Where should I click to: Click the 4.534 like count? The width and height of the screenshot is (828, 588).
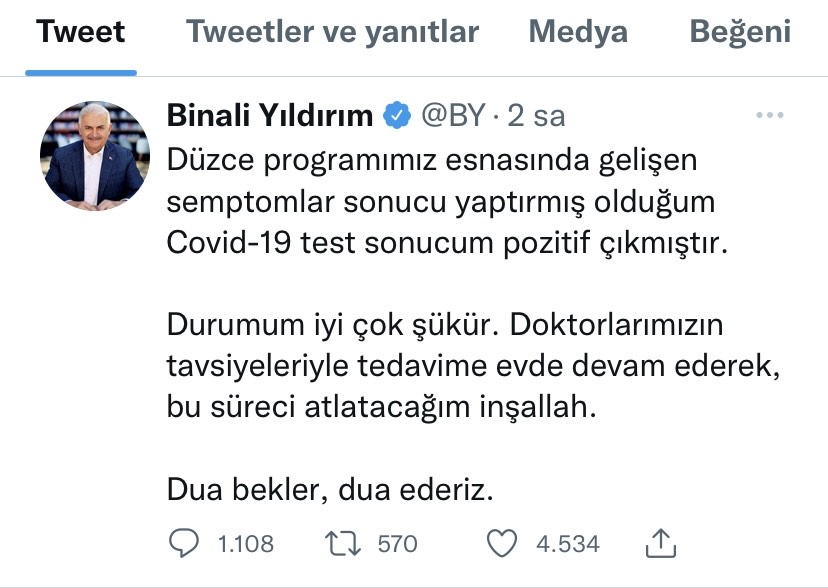point(568,544)
